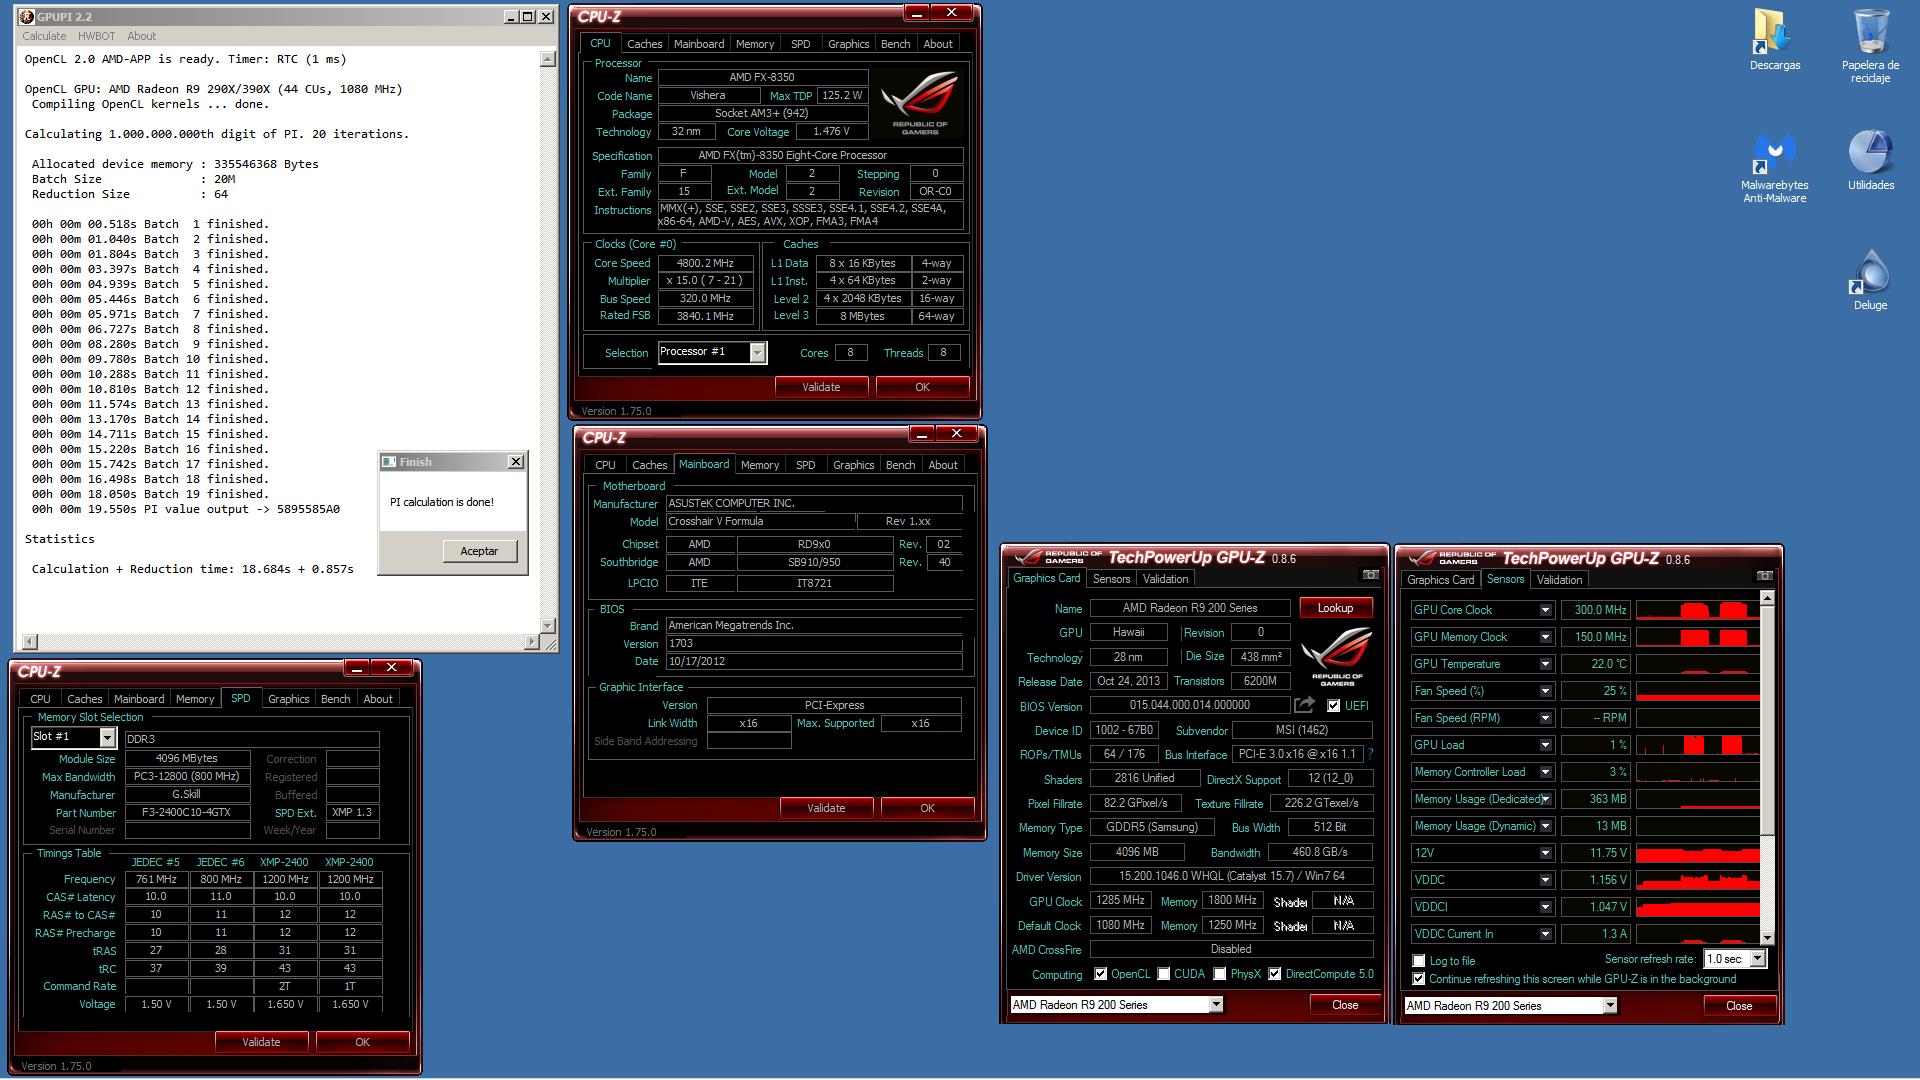
Task: Toggle the OpenCL computing checkbox
Action: tap(1100, 974)
